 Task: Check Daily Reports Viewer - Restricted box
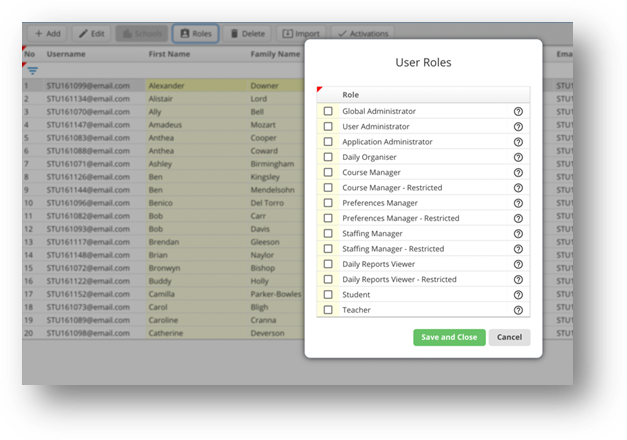click(328, 279)
